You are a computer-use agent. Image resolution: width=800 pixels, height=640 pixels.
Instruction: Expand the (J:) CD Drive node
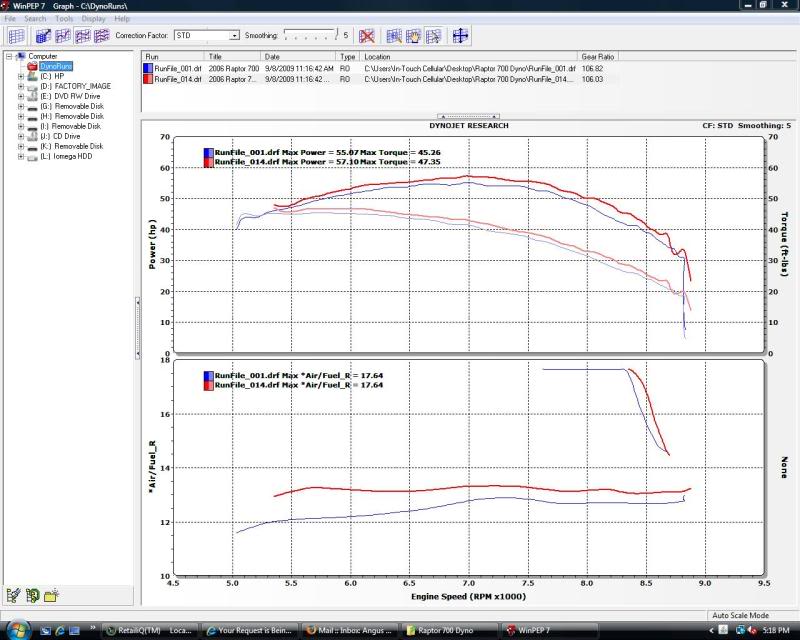(x=20, y=136)
